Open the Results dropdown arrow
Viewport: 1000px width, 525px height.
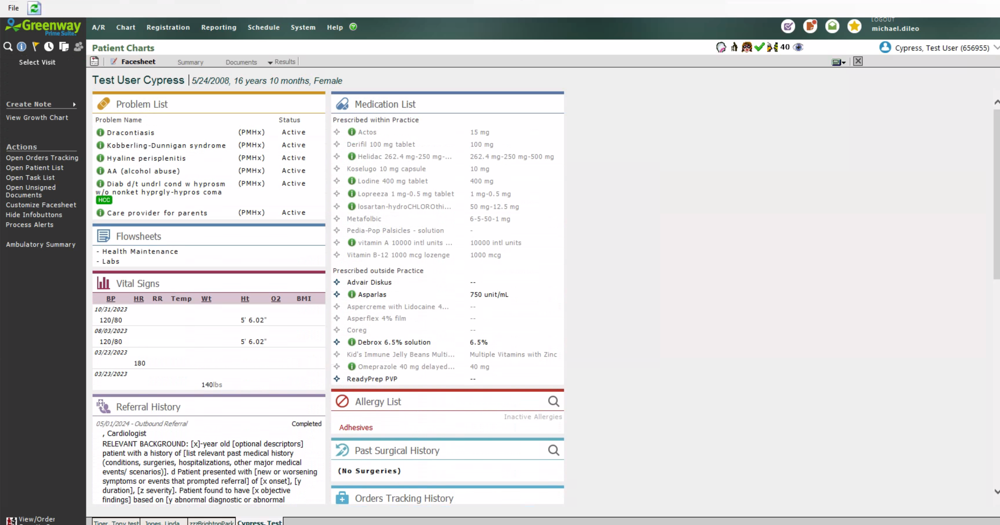[x=270, y=63]
